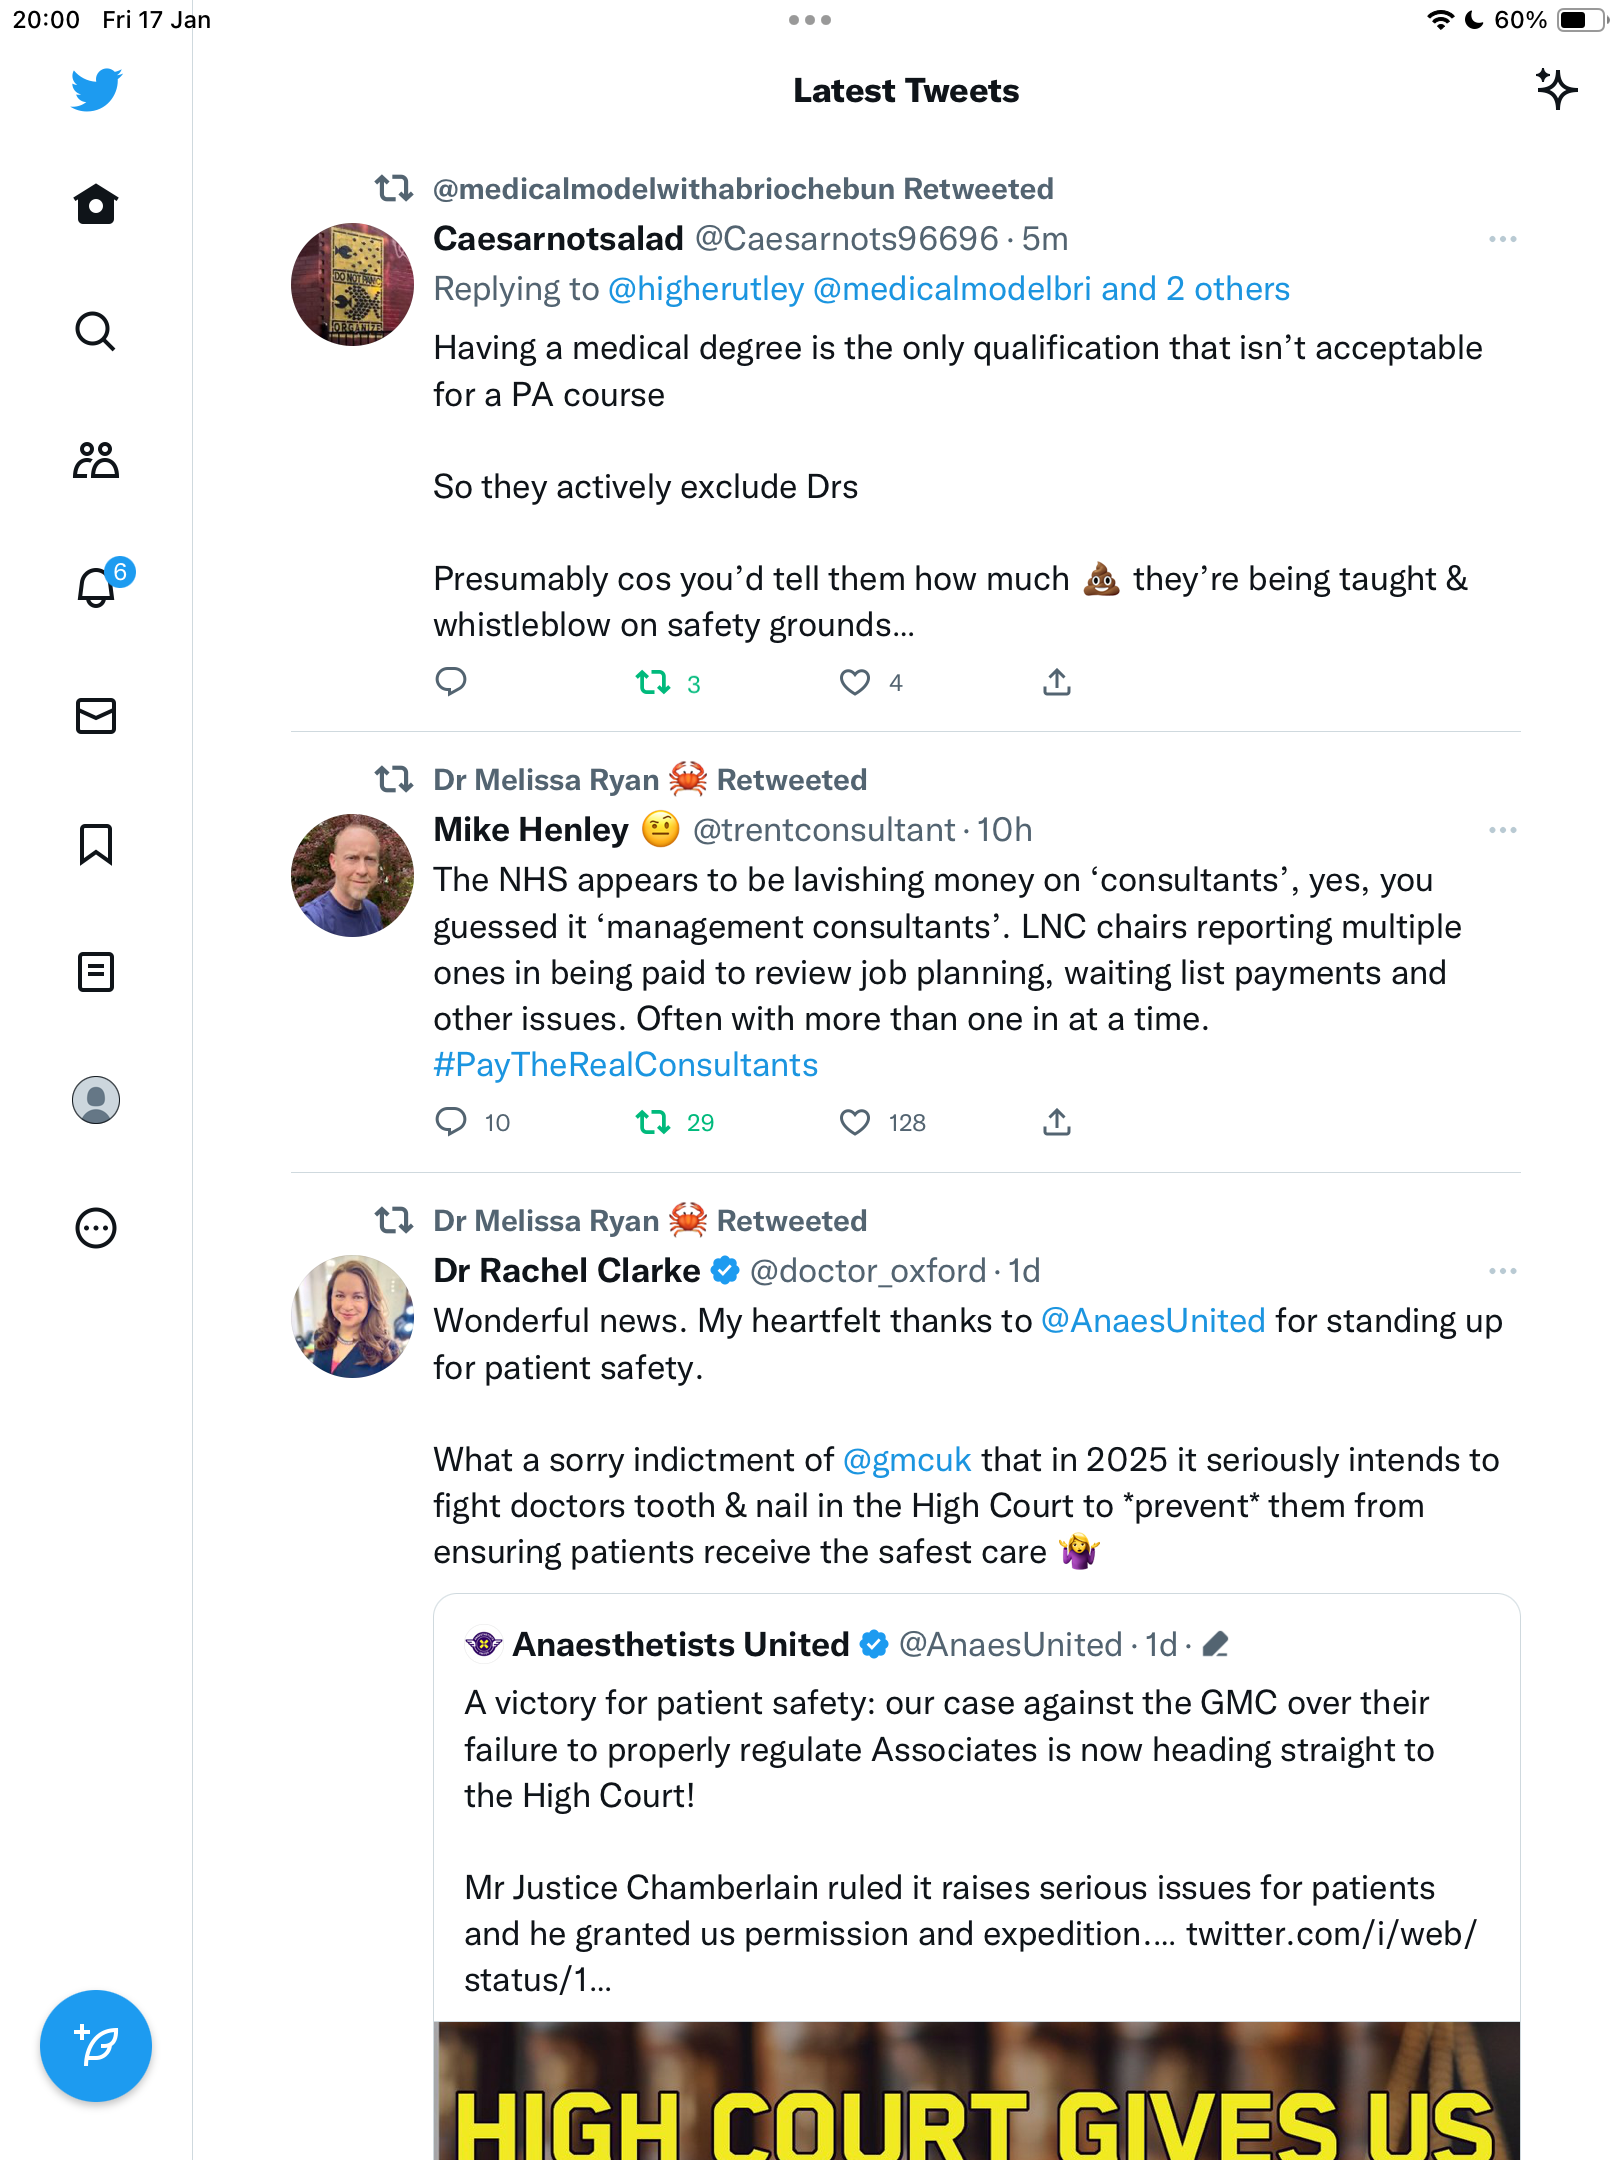The image size is (1620, 2160).
Task: Open Communities people icon in sidebar
Action: coord(96,460)
